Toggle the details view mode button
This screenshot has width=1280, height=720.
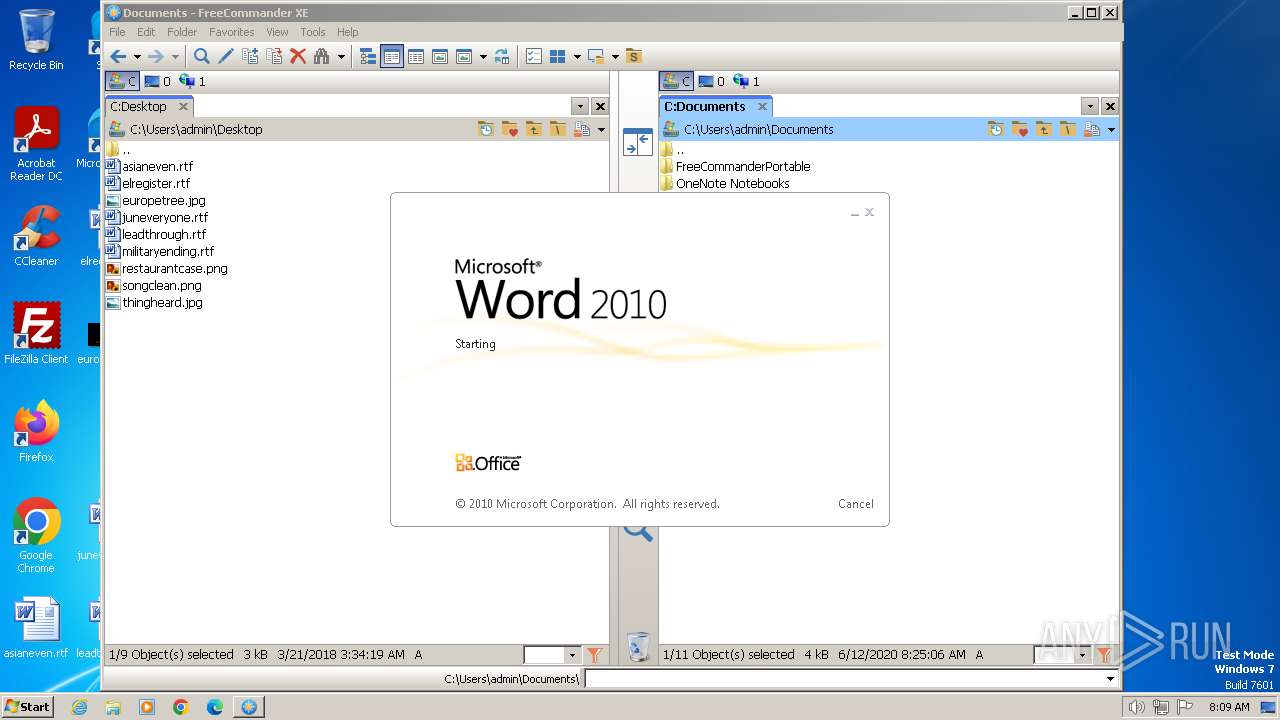[x=392, y=57]
